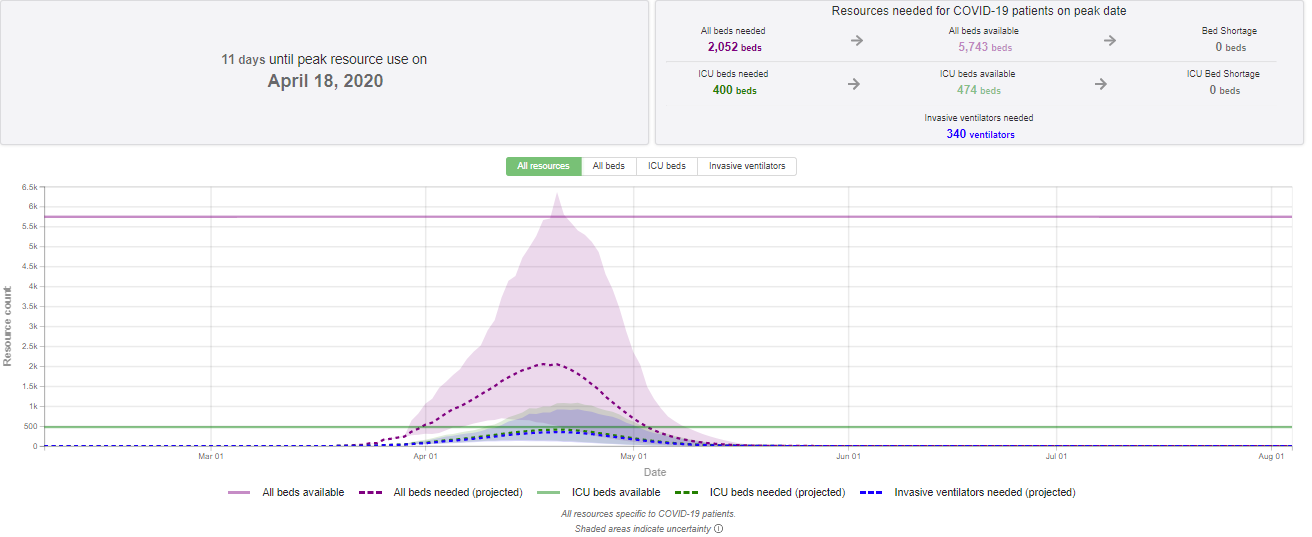
Task: Click the April 18, 2020 peak date
Action: click(325, 81)
